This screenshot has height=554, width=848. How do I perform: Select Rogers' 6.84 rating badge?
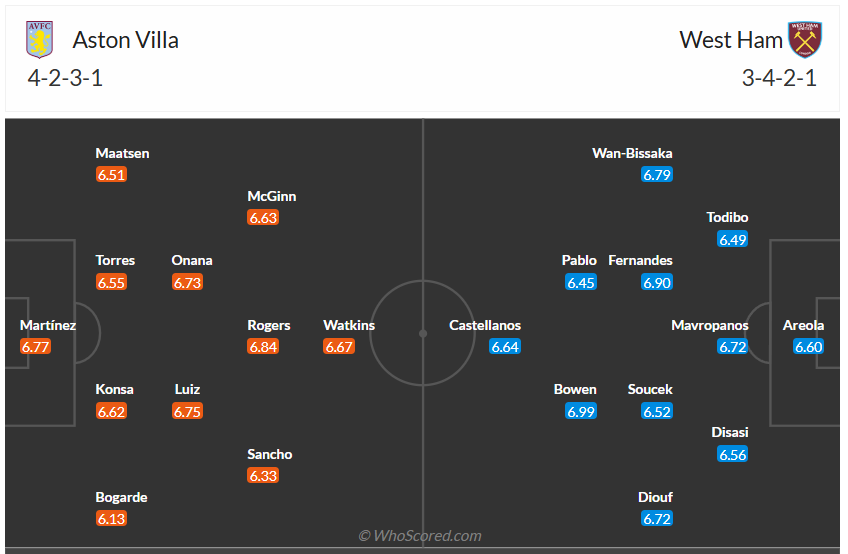(x=263, y=347)
